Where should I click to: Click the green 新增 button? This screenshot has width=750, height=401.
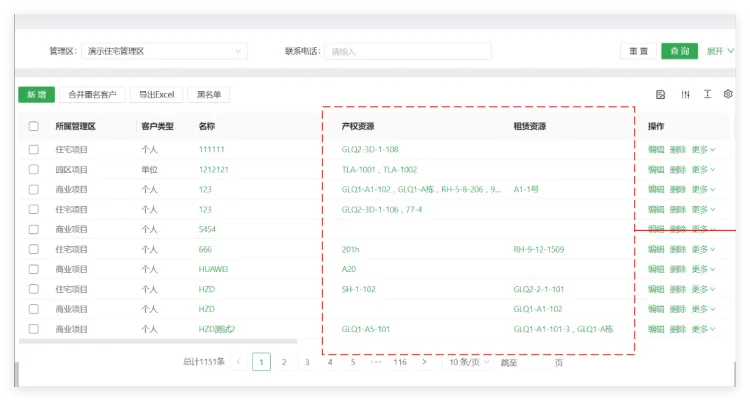click(x=37, y=95)
